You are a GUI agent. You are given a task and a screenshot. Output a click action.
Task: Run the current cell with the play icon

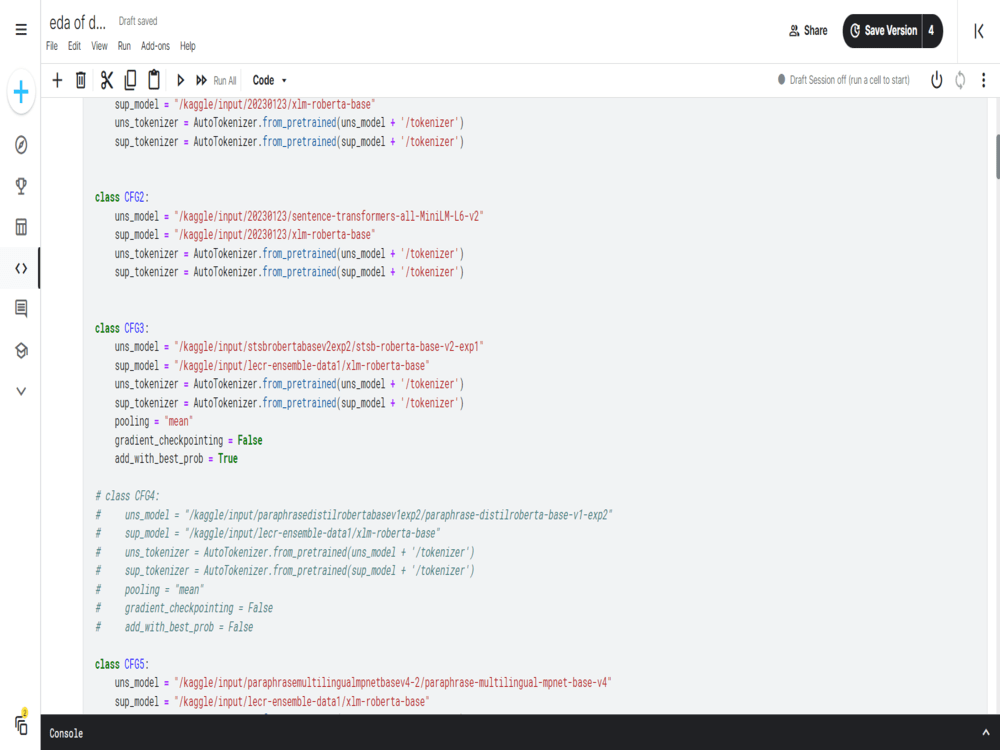pos(180,80)
